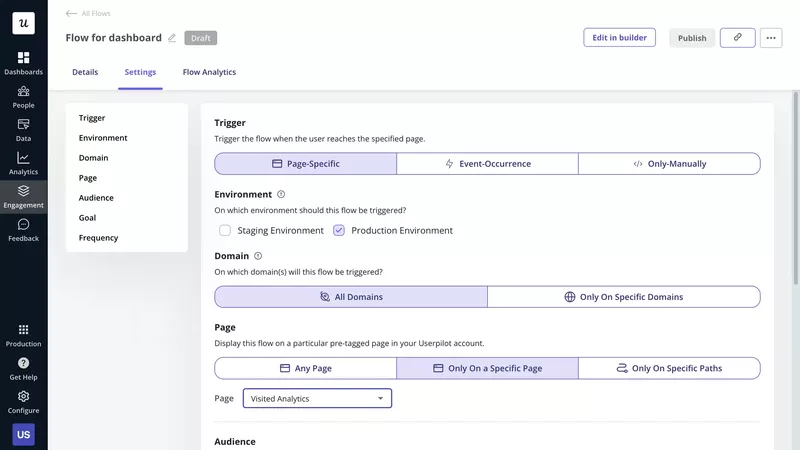Click the pencil icon to rename flow
Screen dimensions: 800x450
[172, 38]
